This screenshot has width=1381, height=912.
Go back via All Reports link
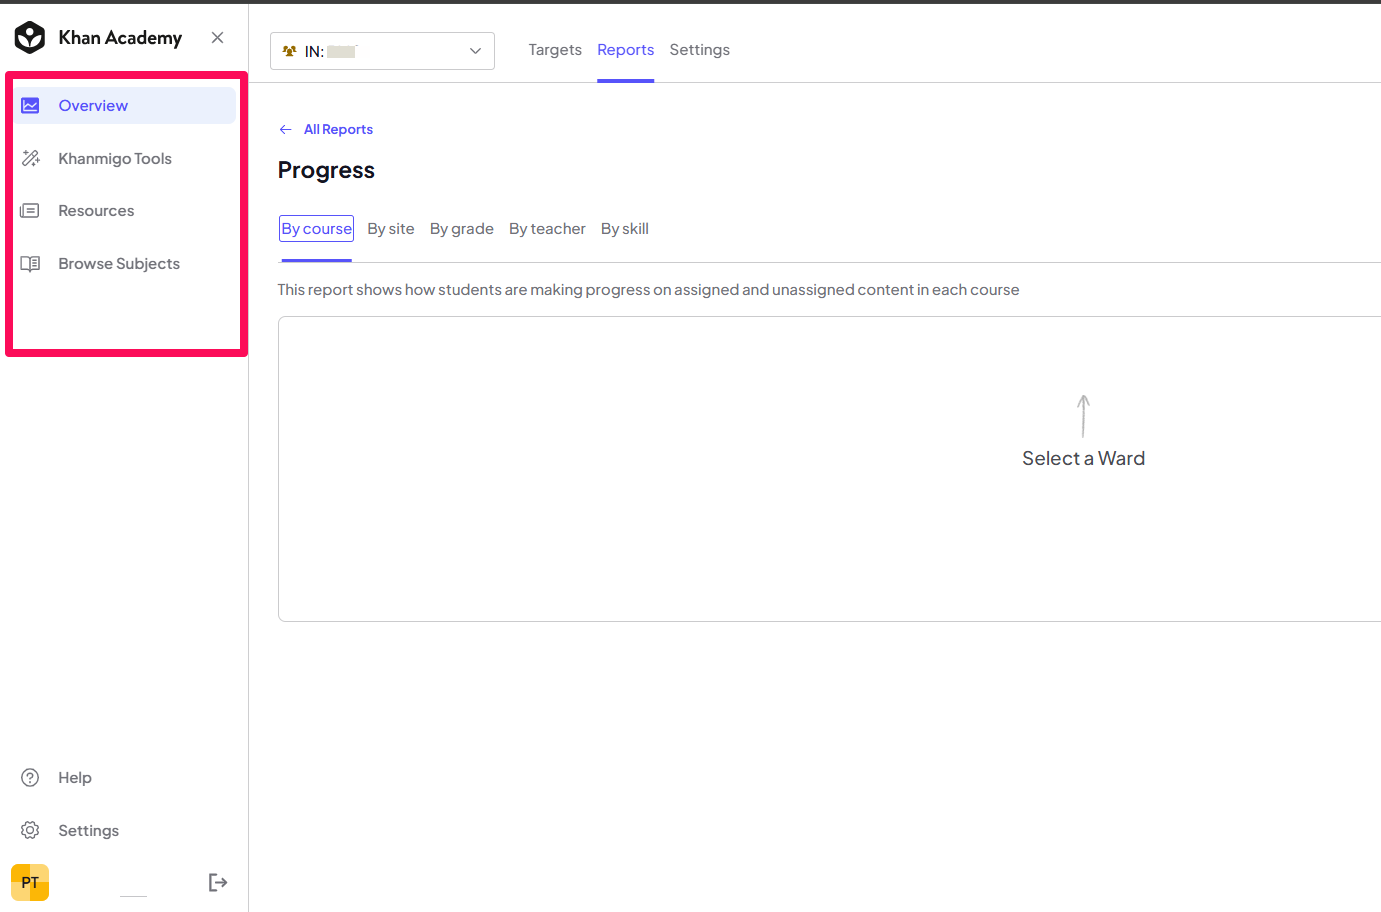pos(338,129)
